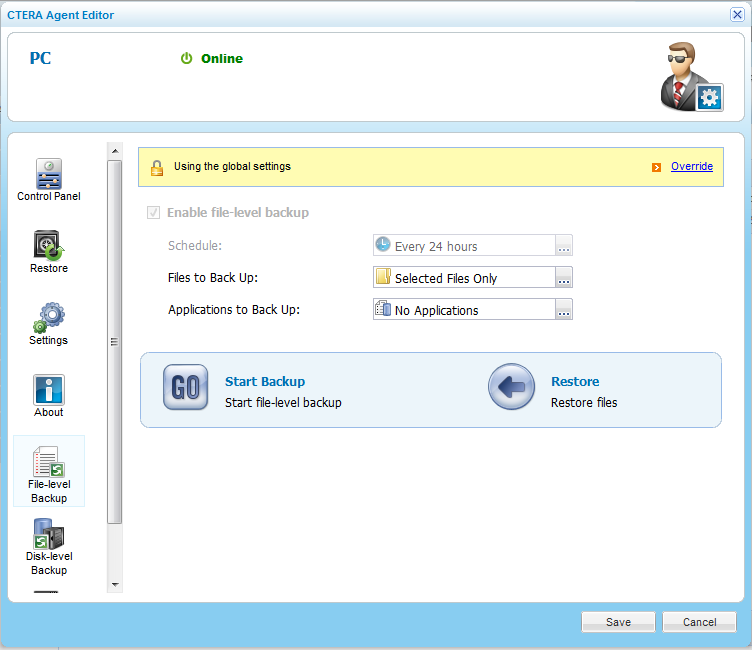752x650 pixels.
Task: Click the agent user avatar icon
Action: point(691,77)
